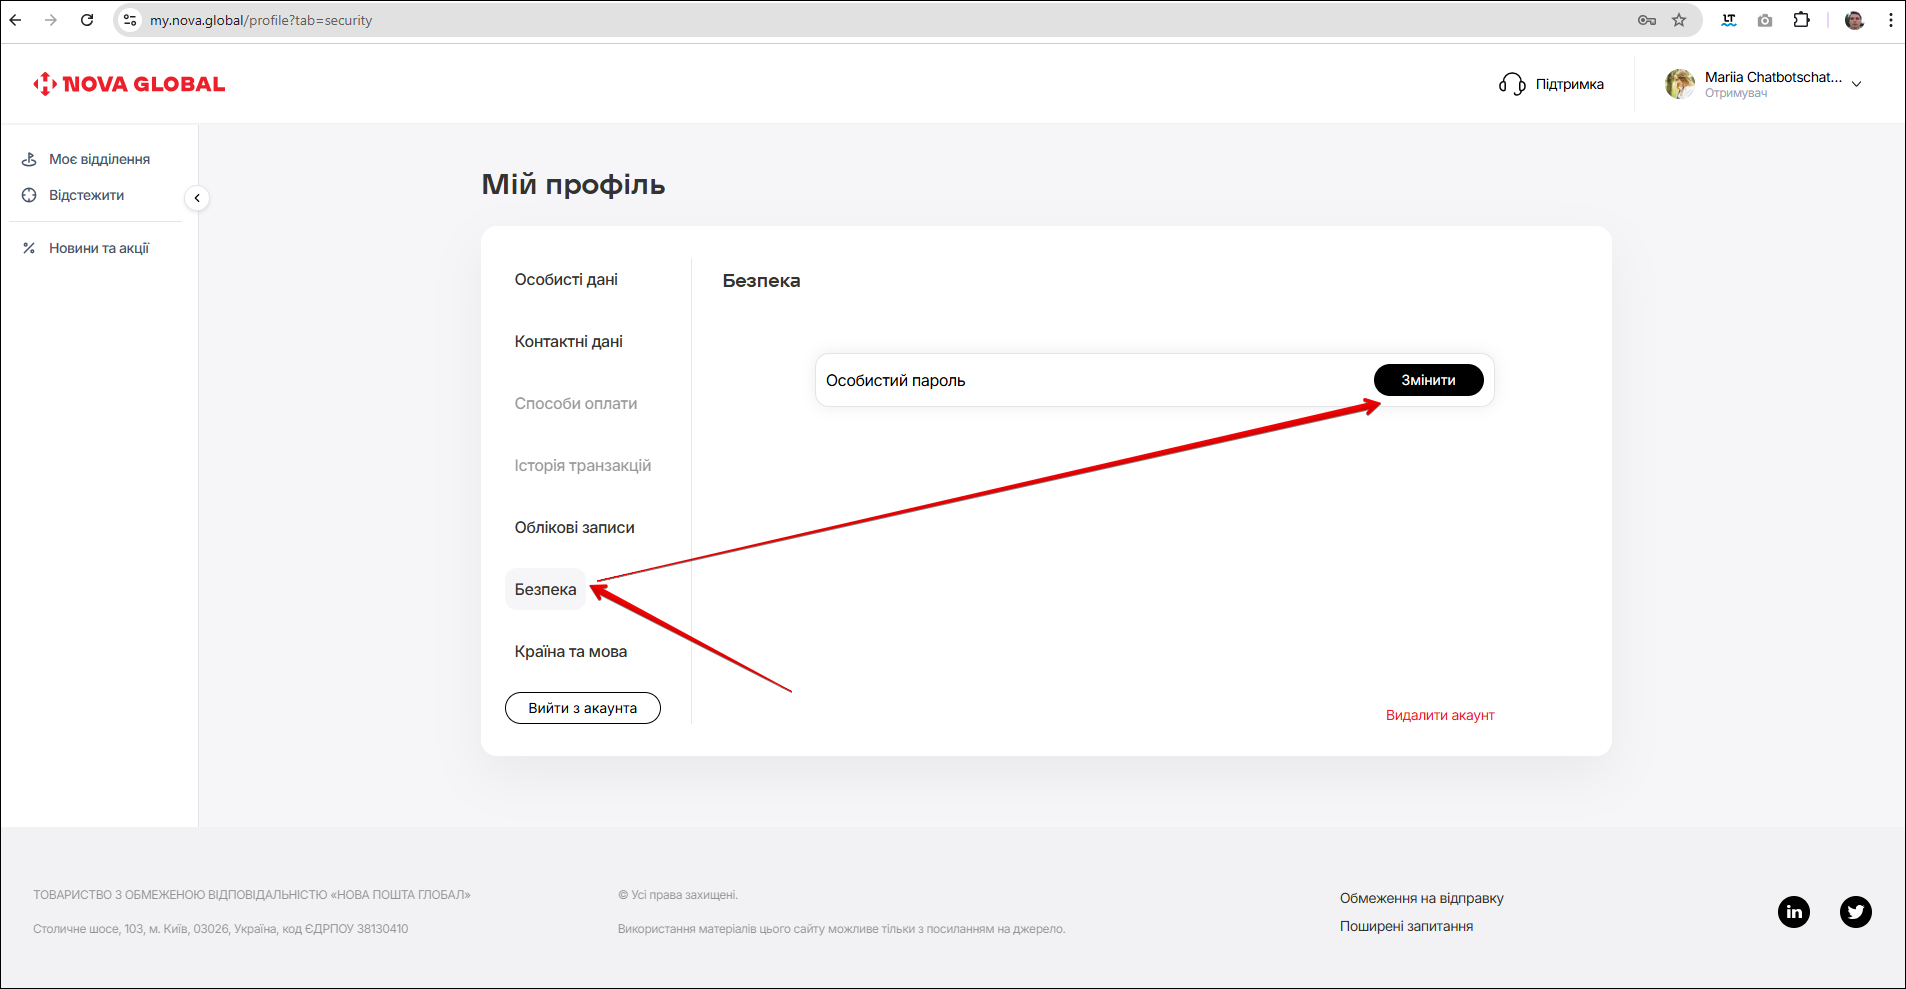The height and width of the screenshot is (989, 1906).
Task: Click the password key icon in address bar
Action: 1646,20
